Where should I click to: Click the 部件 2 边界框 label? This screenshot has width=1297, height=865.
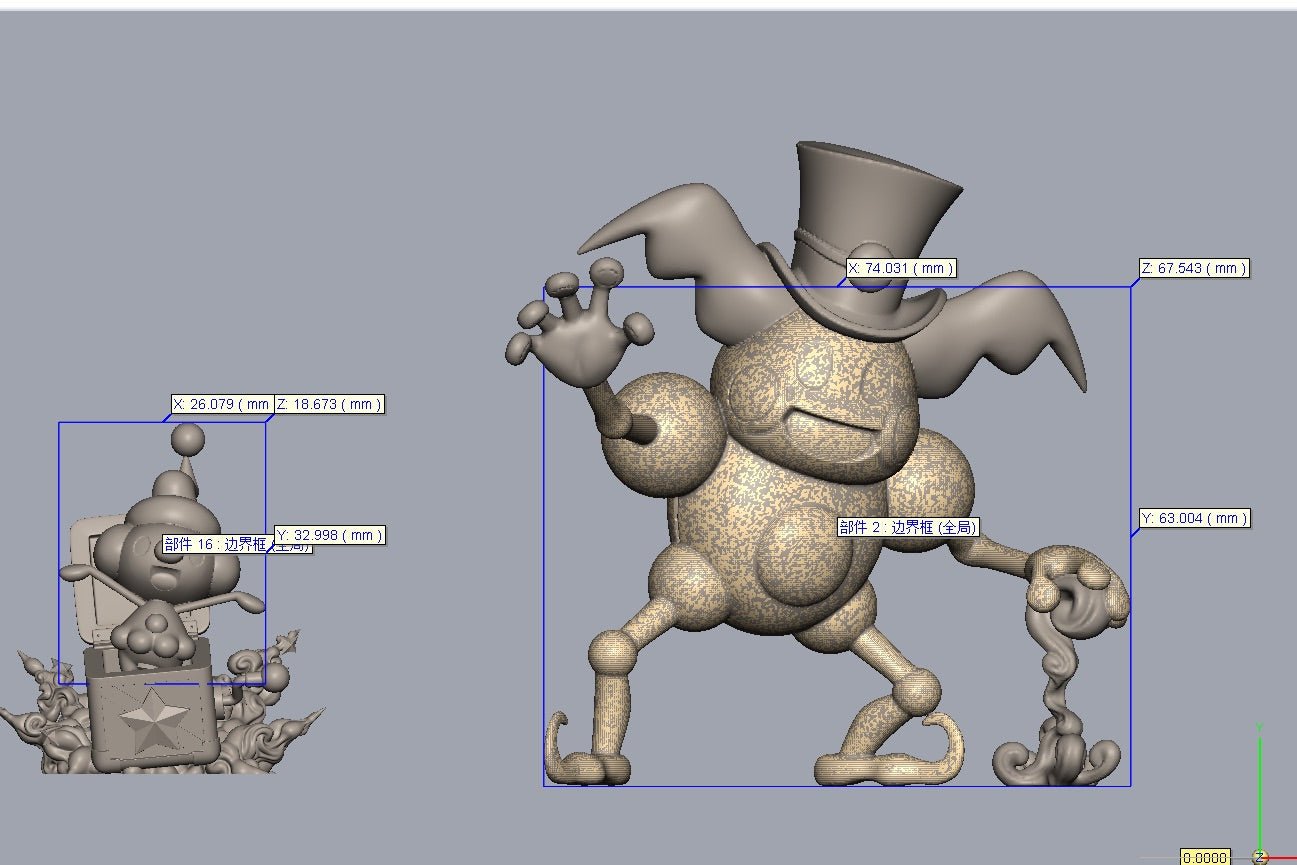point(908,527)
